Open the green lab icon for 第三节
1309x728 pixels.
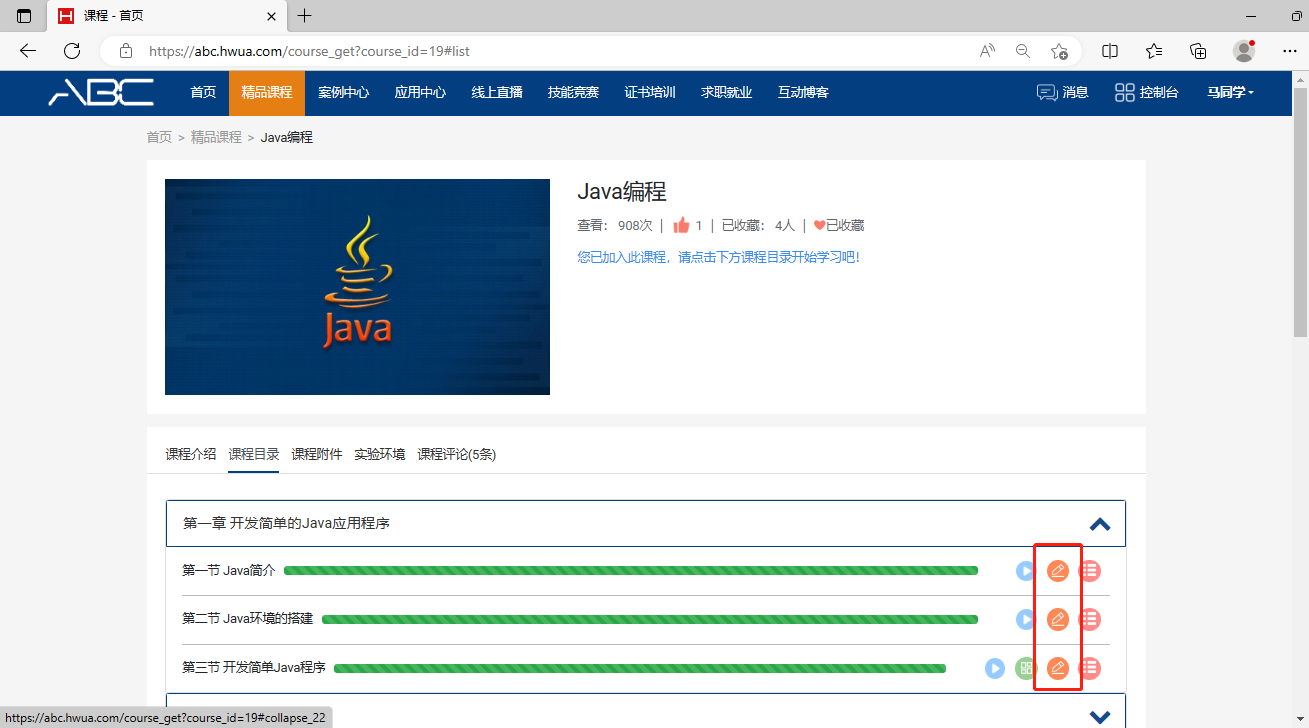pos(1026,668)
